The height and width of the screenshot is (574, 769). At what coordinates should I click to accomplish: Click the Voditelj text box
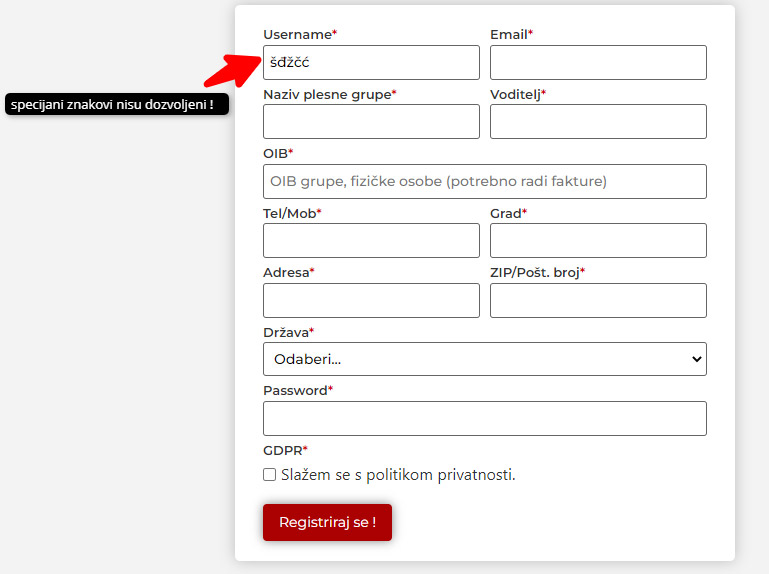point(598,122)
